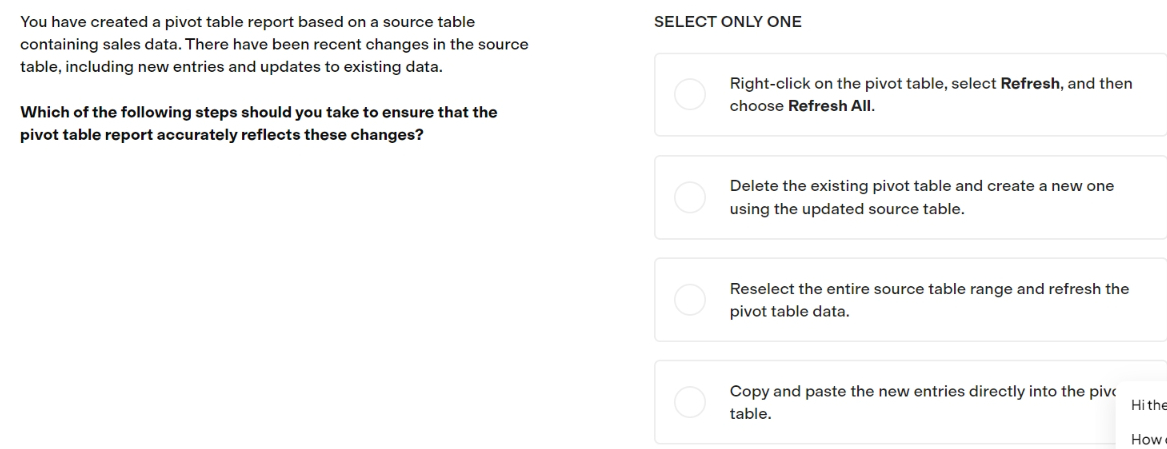Click the bold word 'Refresh' after 'select'
1167x449 pixels.
pyautogui.click(x=1030, y=83)
